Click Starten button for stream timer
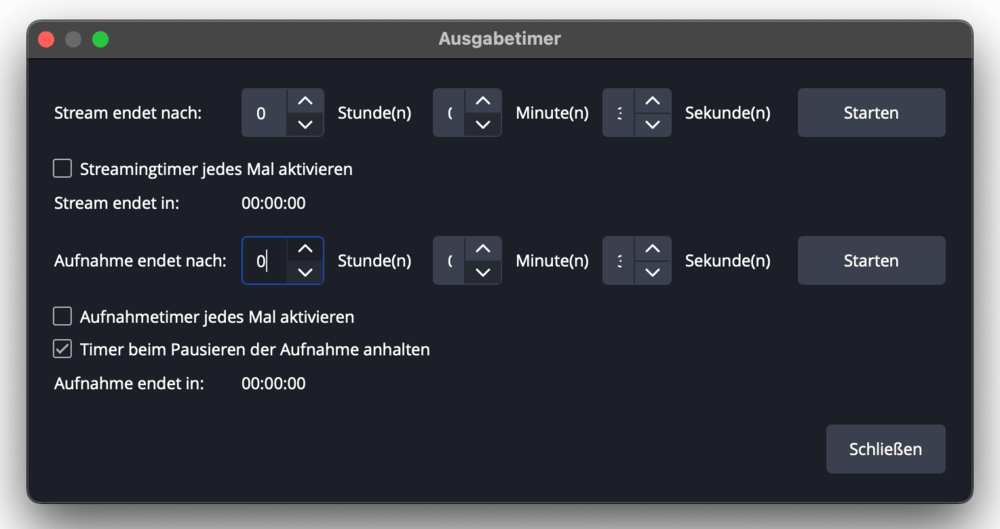The image size is (1000, 529). pyautogui.click(x=871, y=113)
